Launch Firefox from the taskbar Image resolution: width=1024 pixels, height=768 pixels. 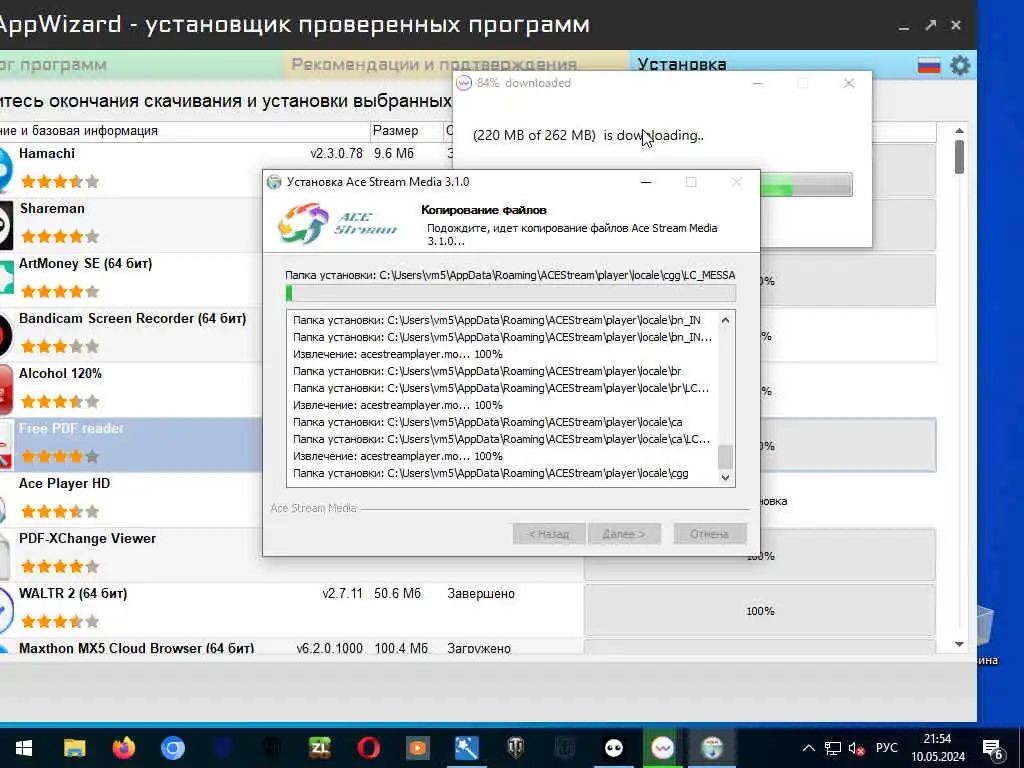(x=123, y=748)
